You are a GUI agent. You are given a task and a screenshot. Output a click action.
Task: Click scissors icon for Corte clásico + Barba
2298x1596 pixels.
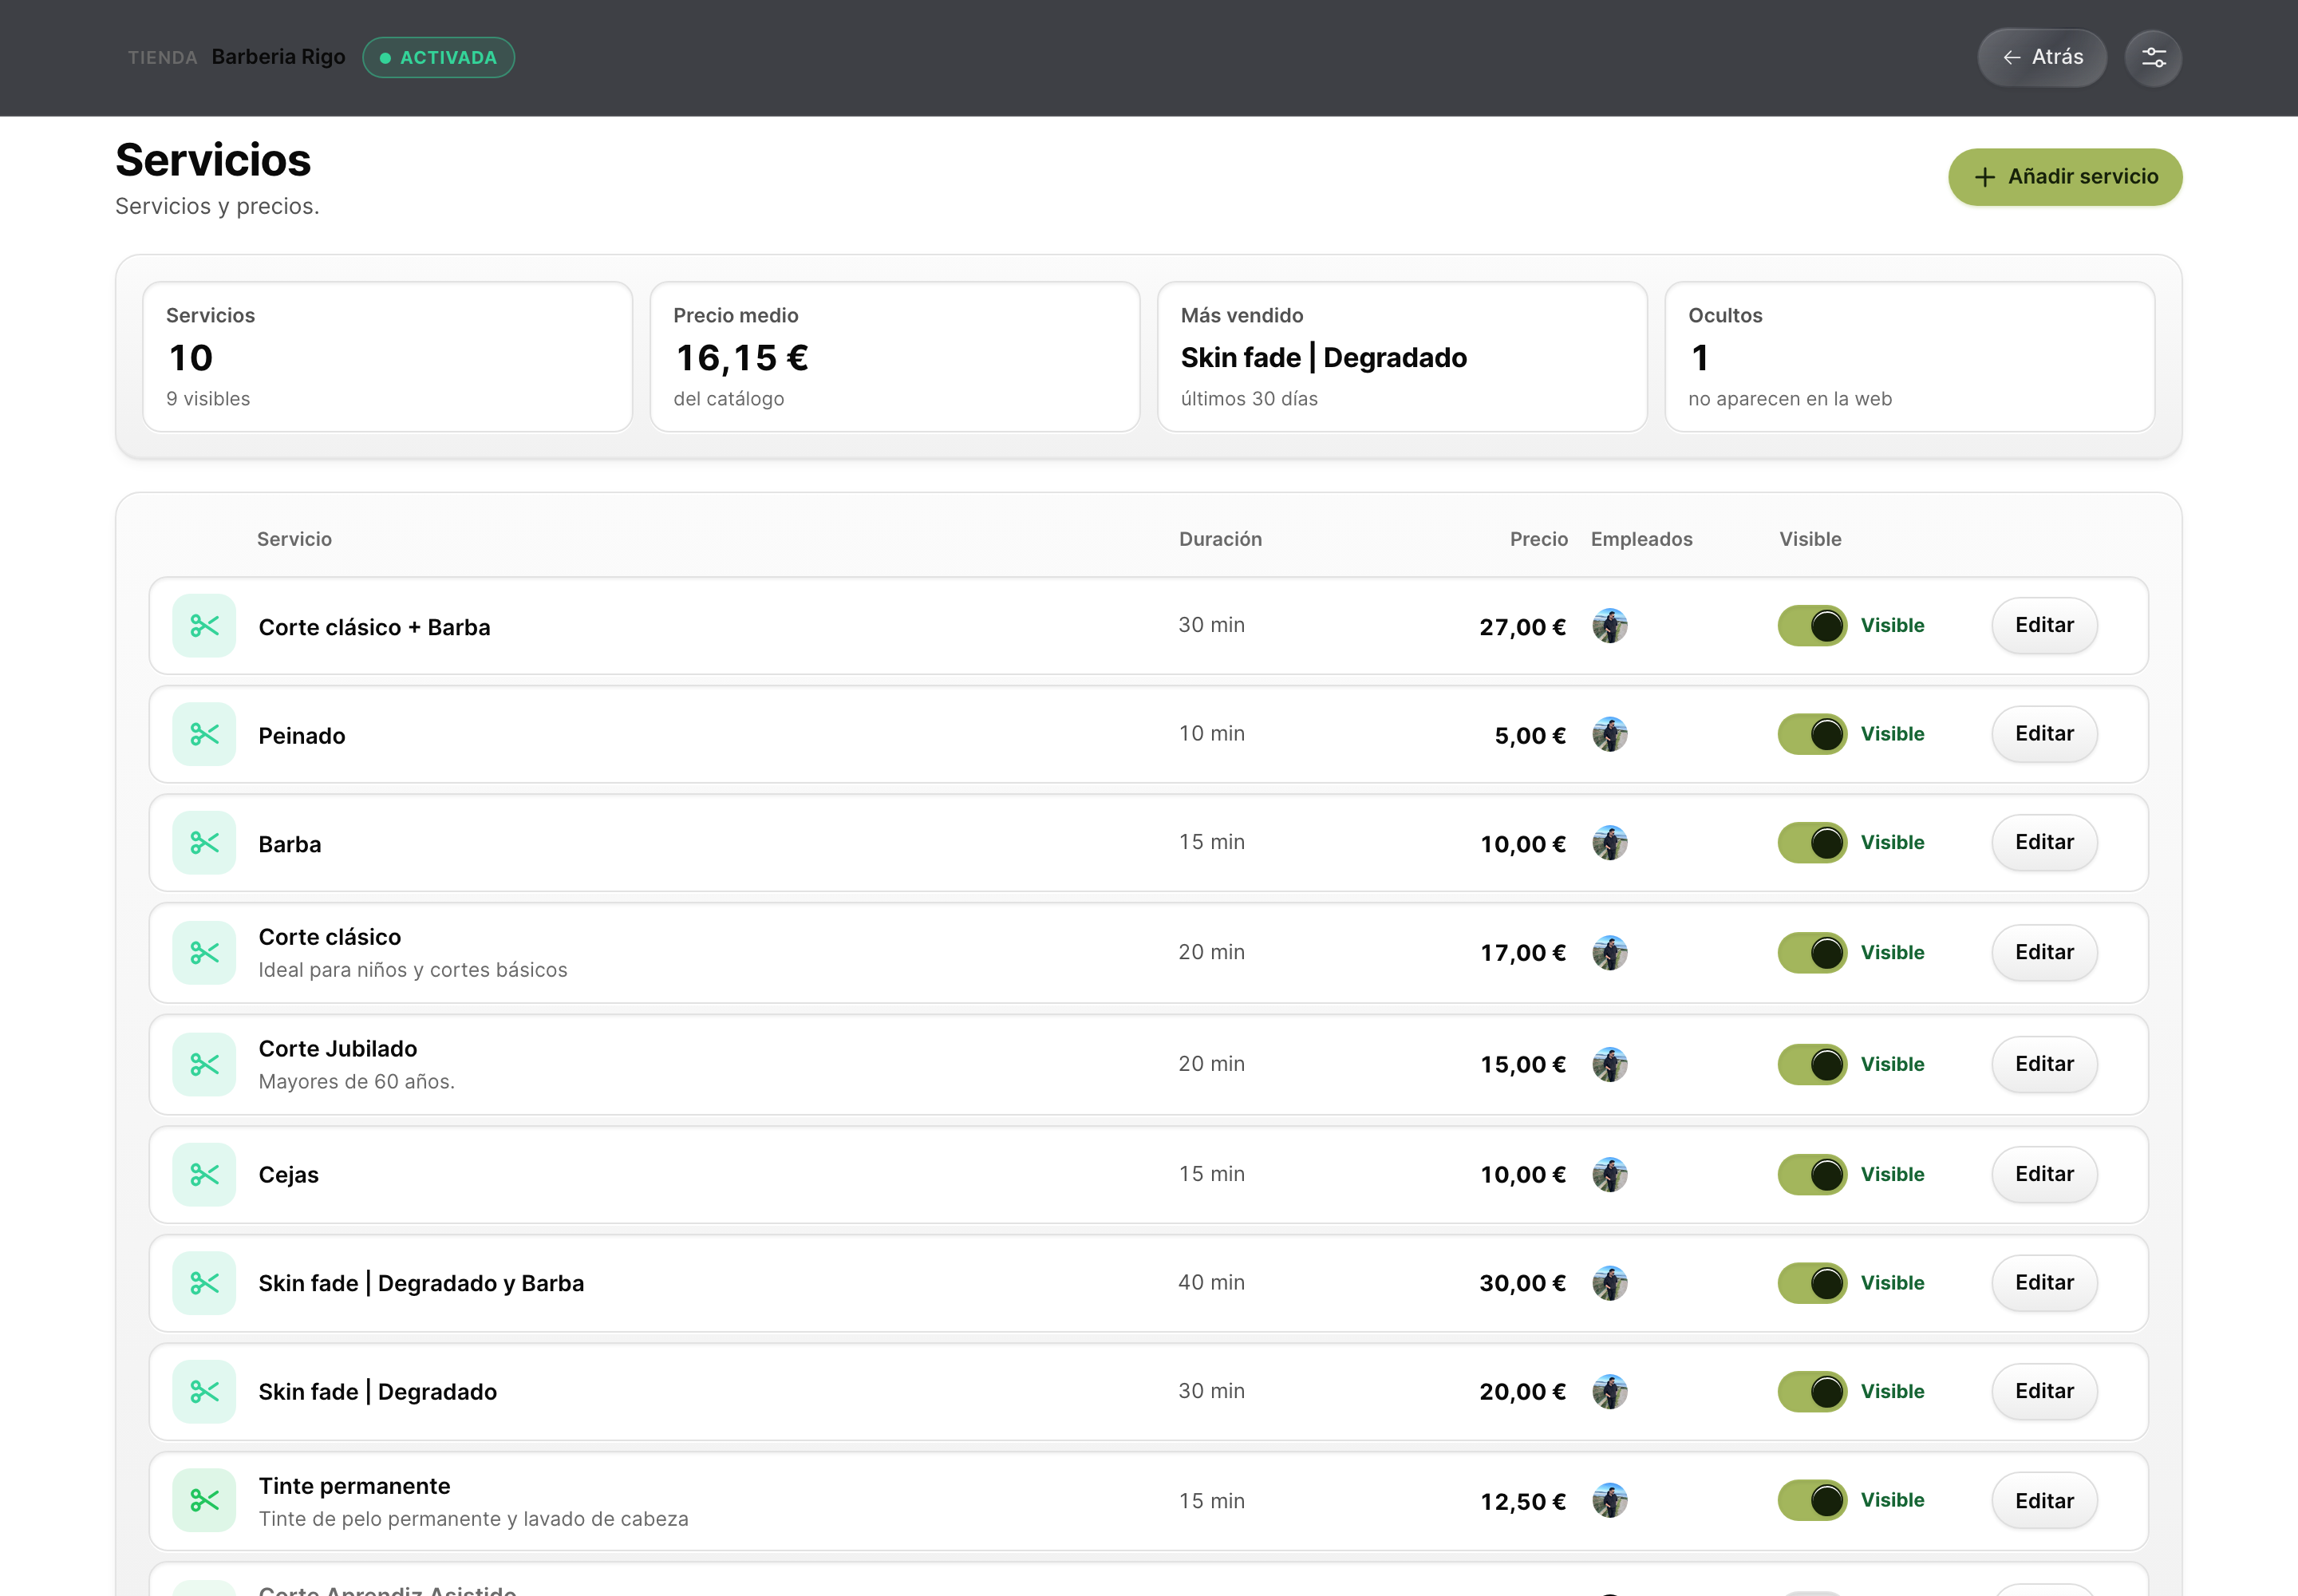(x=204, y=626)
